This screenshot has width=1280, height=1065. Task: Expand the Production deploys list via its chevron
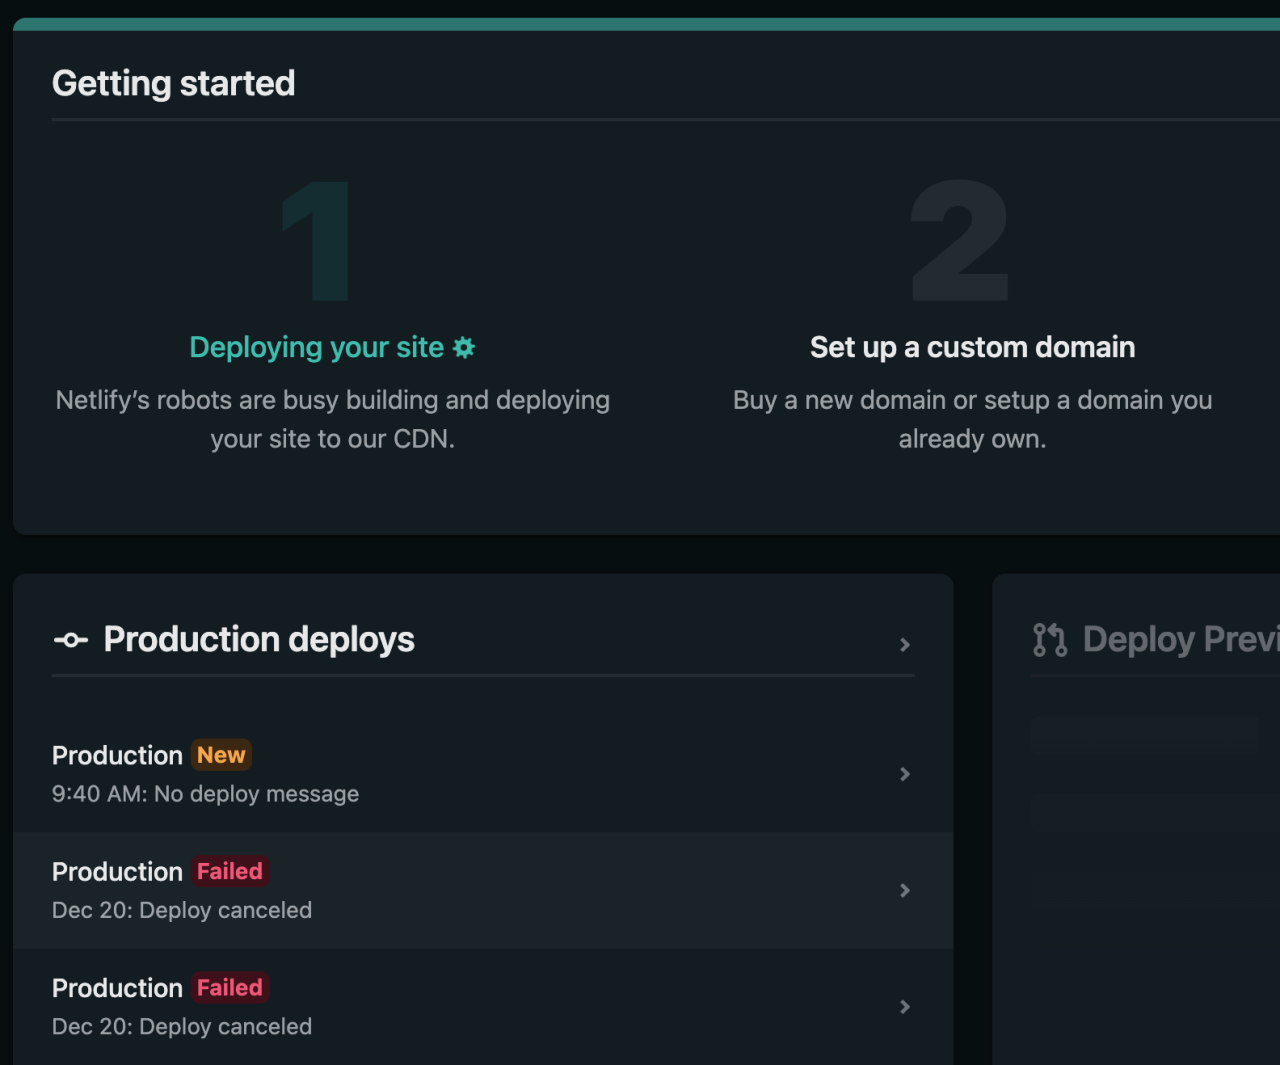[905, 645]
